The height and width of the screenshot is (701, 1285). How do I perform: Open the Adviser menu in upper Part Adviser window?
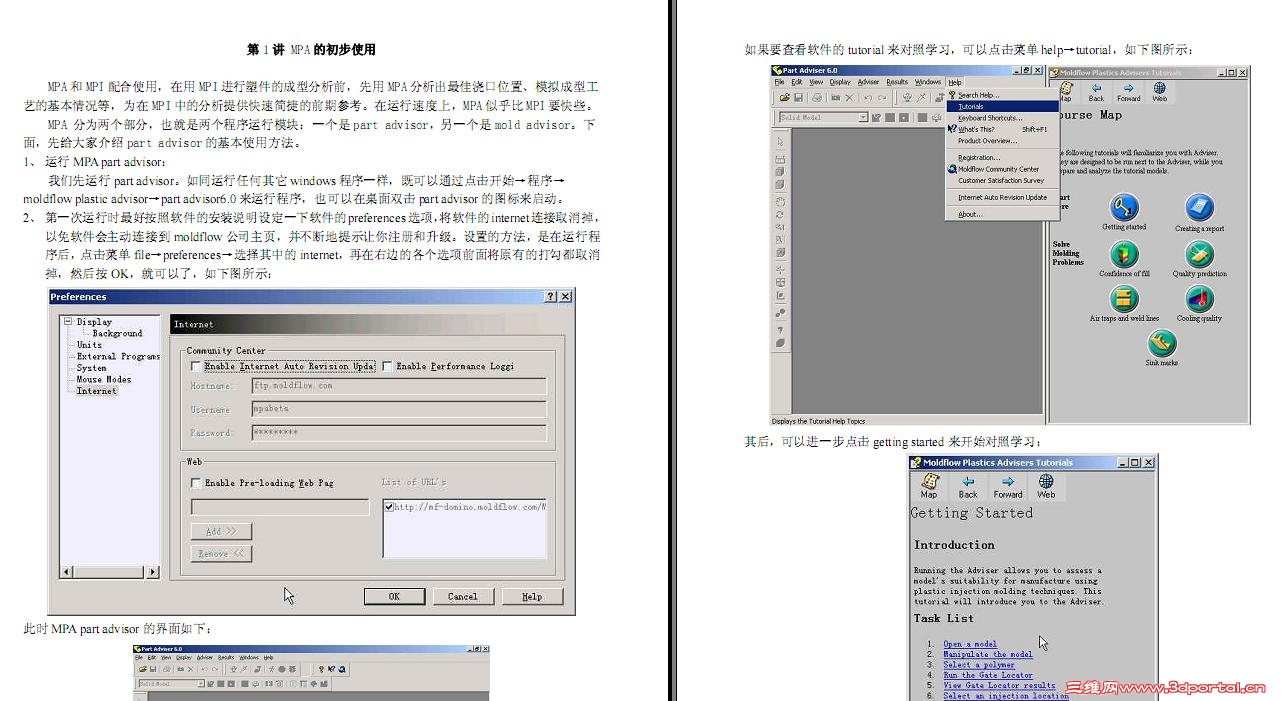pos(868,82)
